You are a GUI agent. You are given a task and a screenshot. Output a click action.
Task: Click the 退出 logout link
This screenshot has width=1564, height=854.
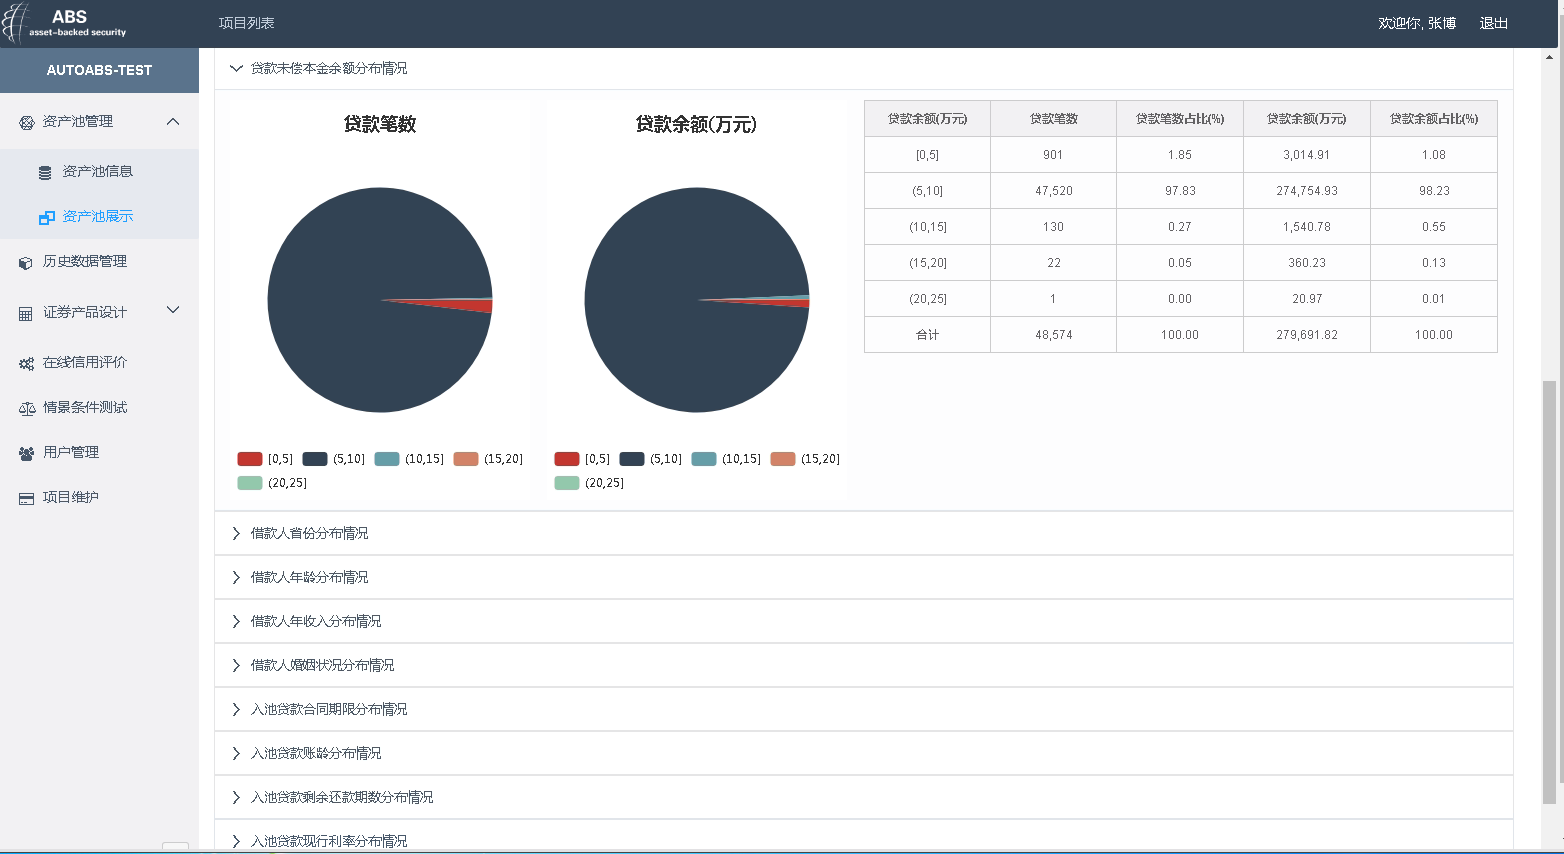coord(1493,23)
